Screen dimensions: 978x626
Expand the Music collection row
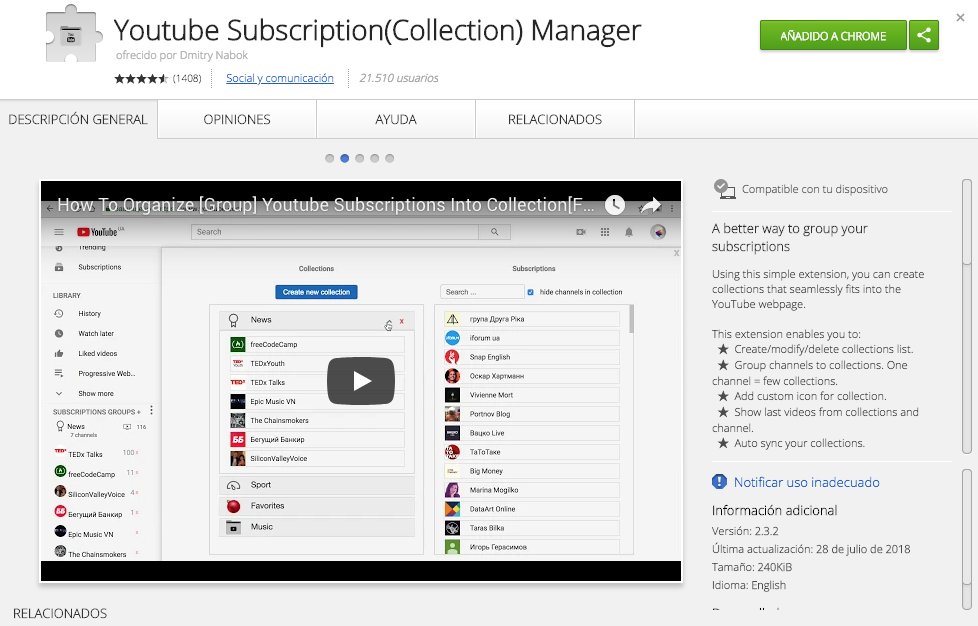[x=317, y=527]
